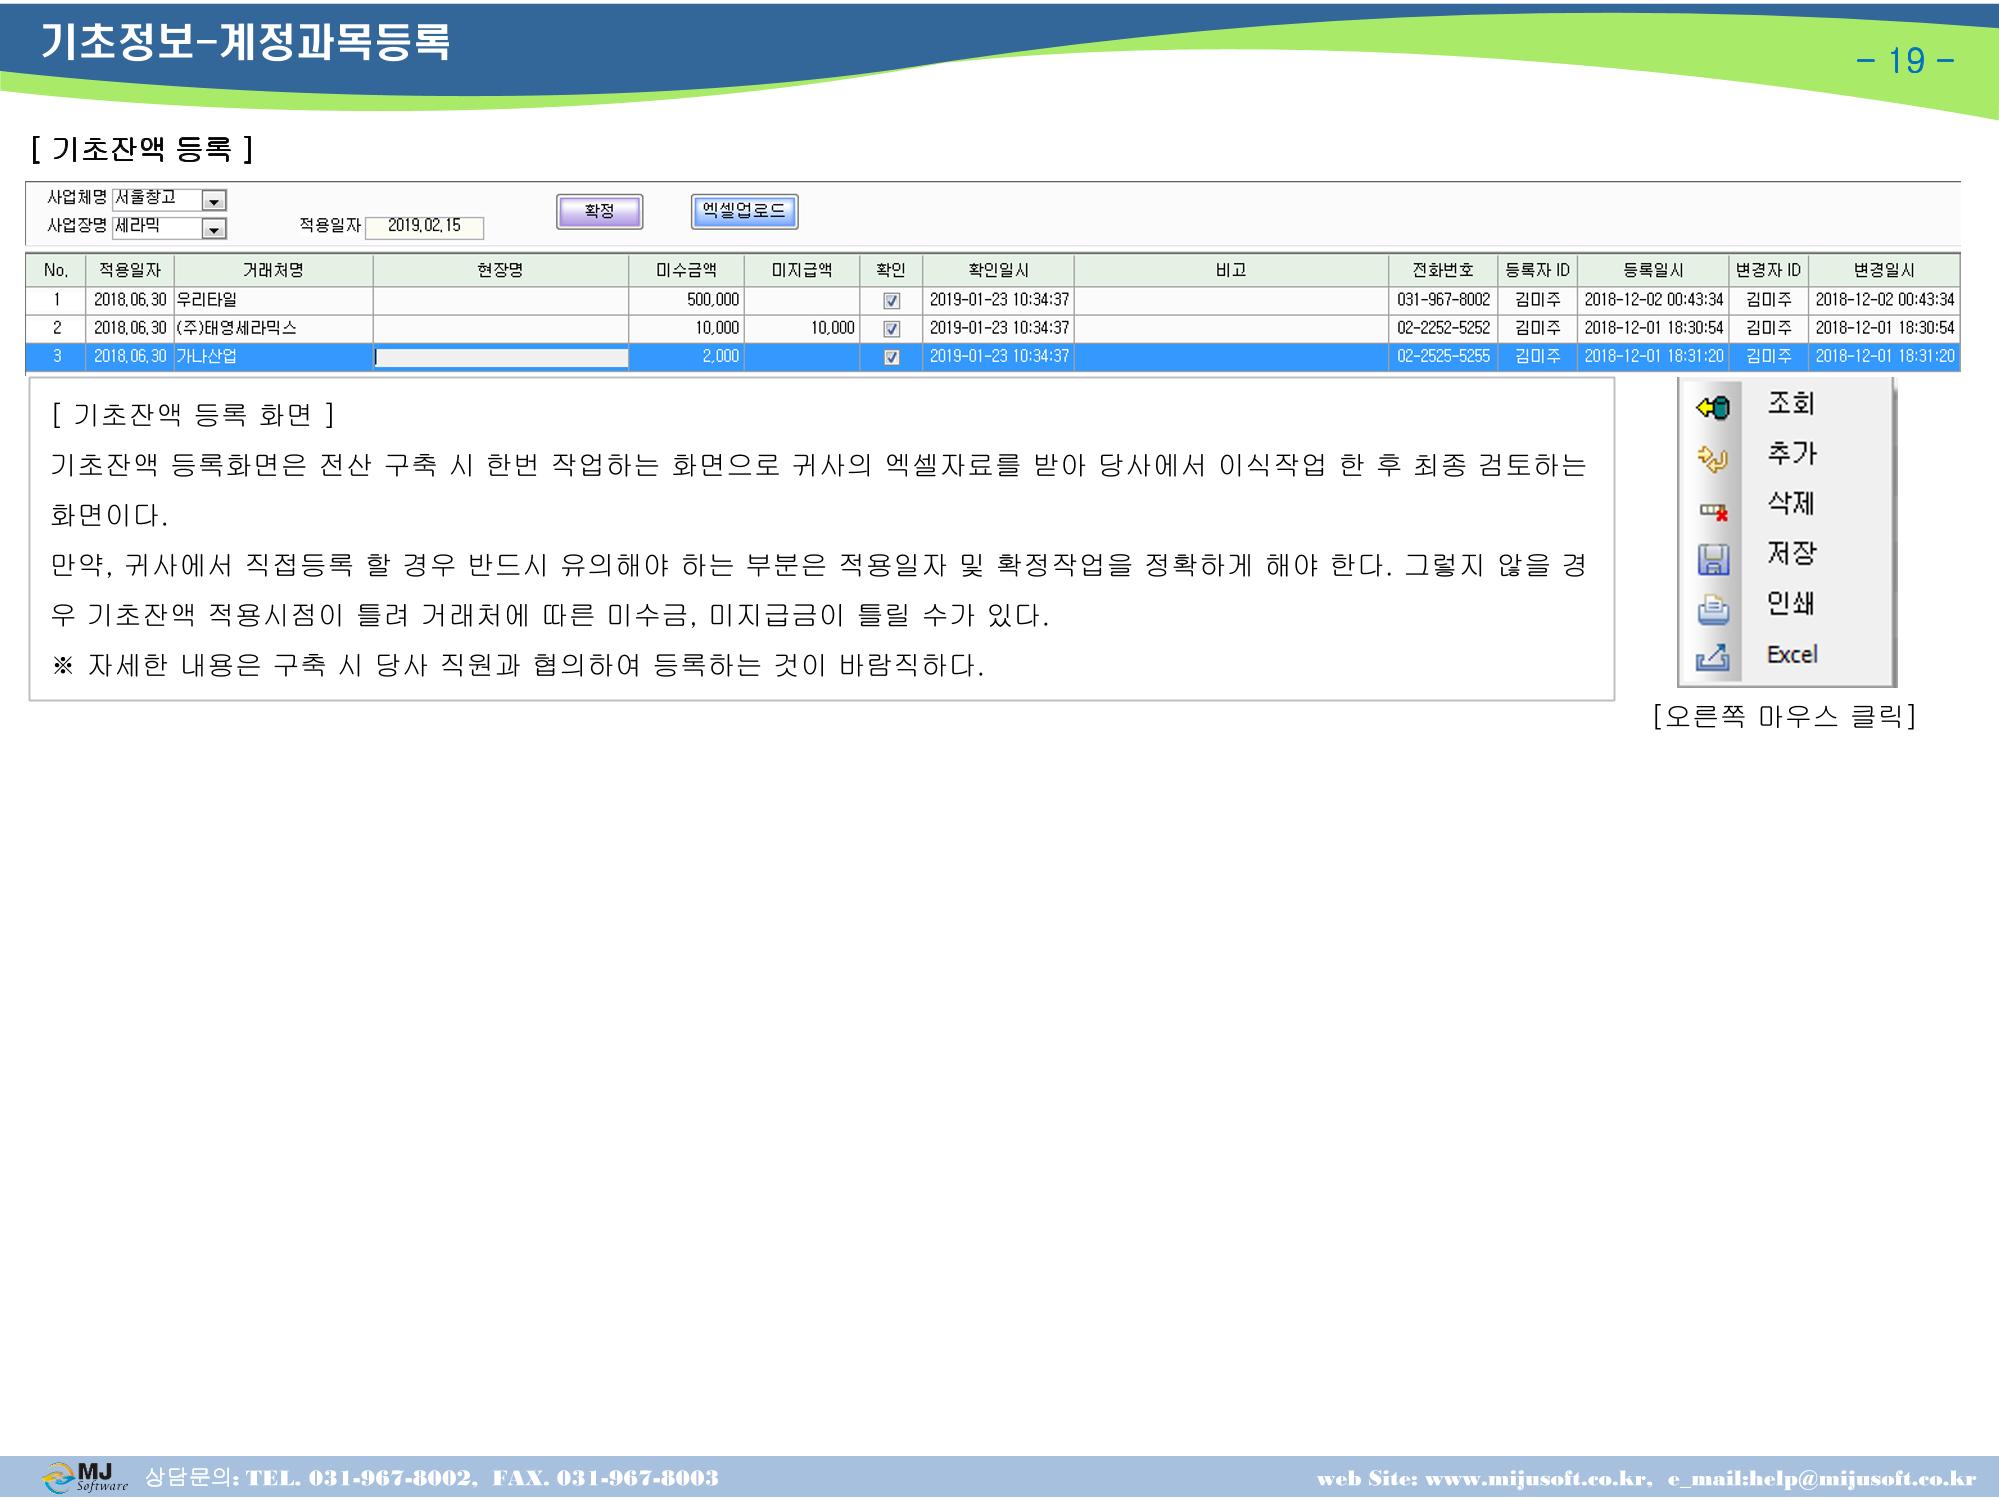Uncheck 확인 checkbox for 우리타일 row
This screenshot has height=1500, width=1999.
[x=891, y=300]
